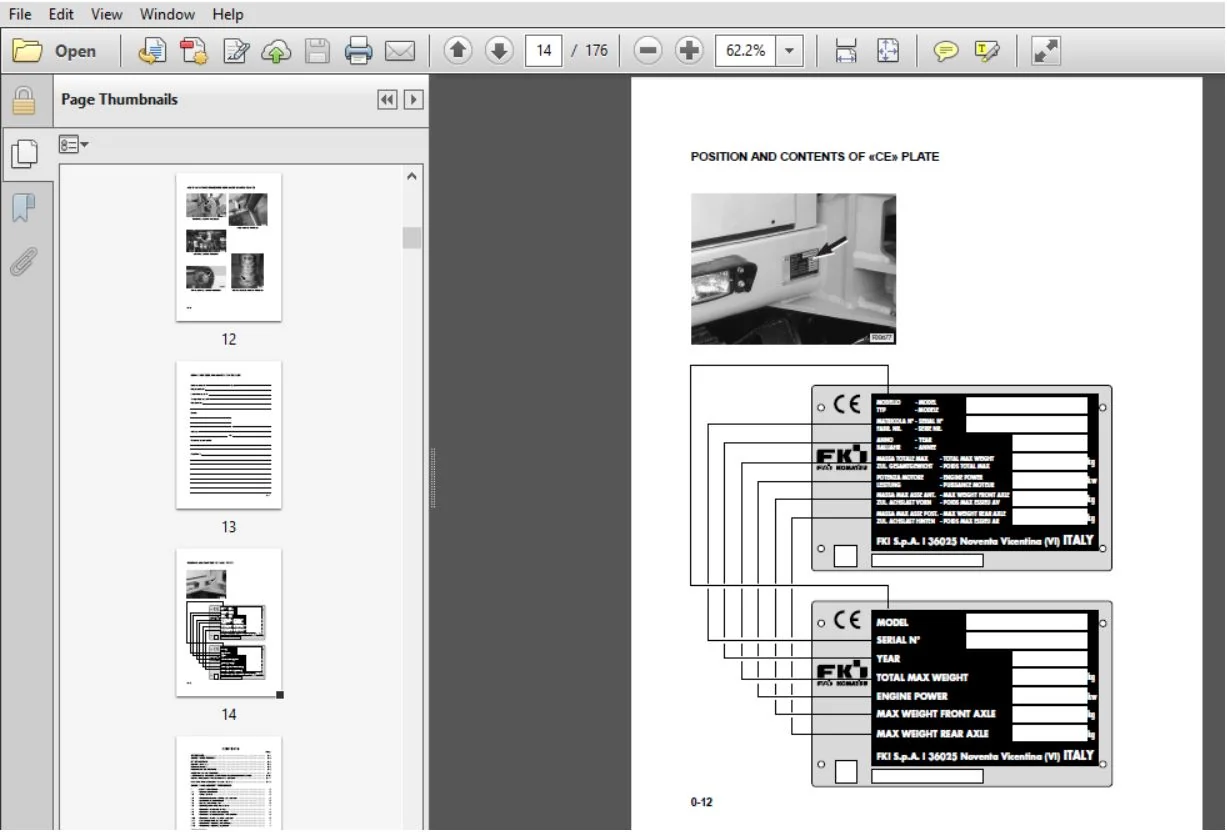Click ENGINE POWER on lower plate
This screenshot has width=1227, height=832.
912,696
